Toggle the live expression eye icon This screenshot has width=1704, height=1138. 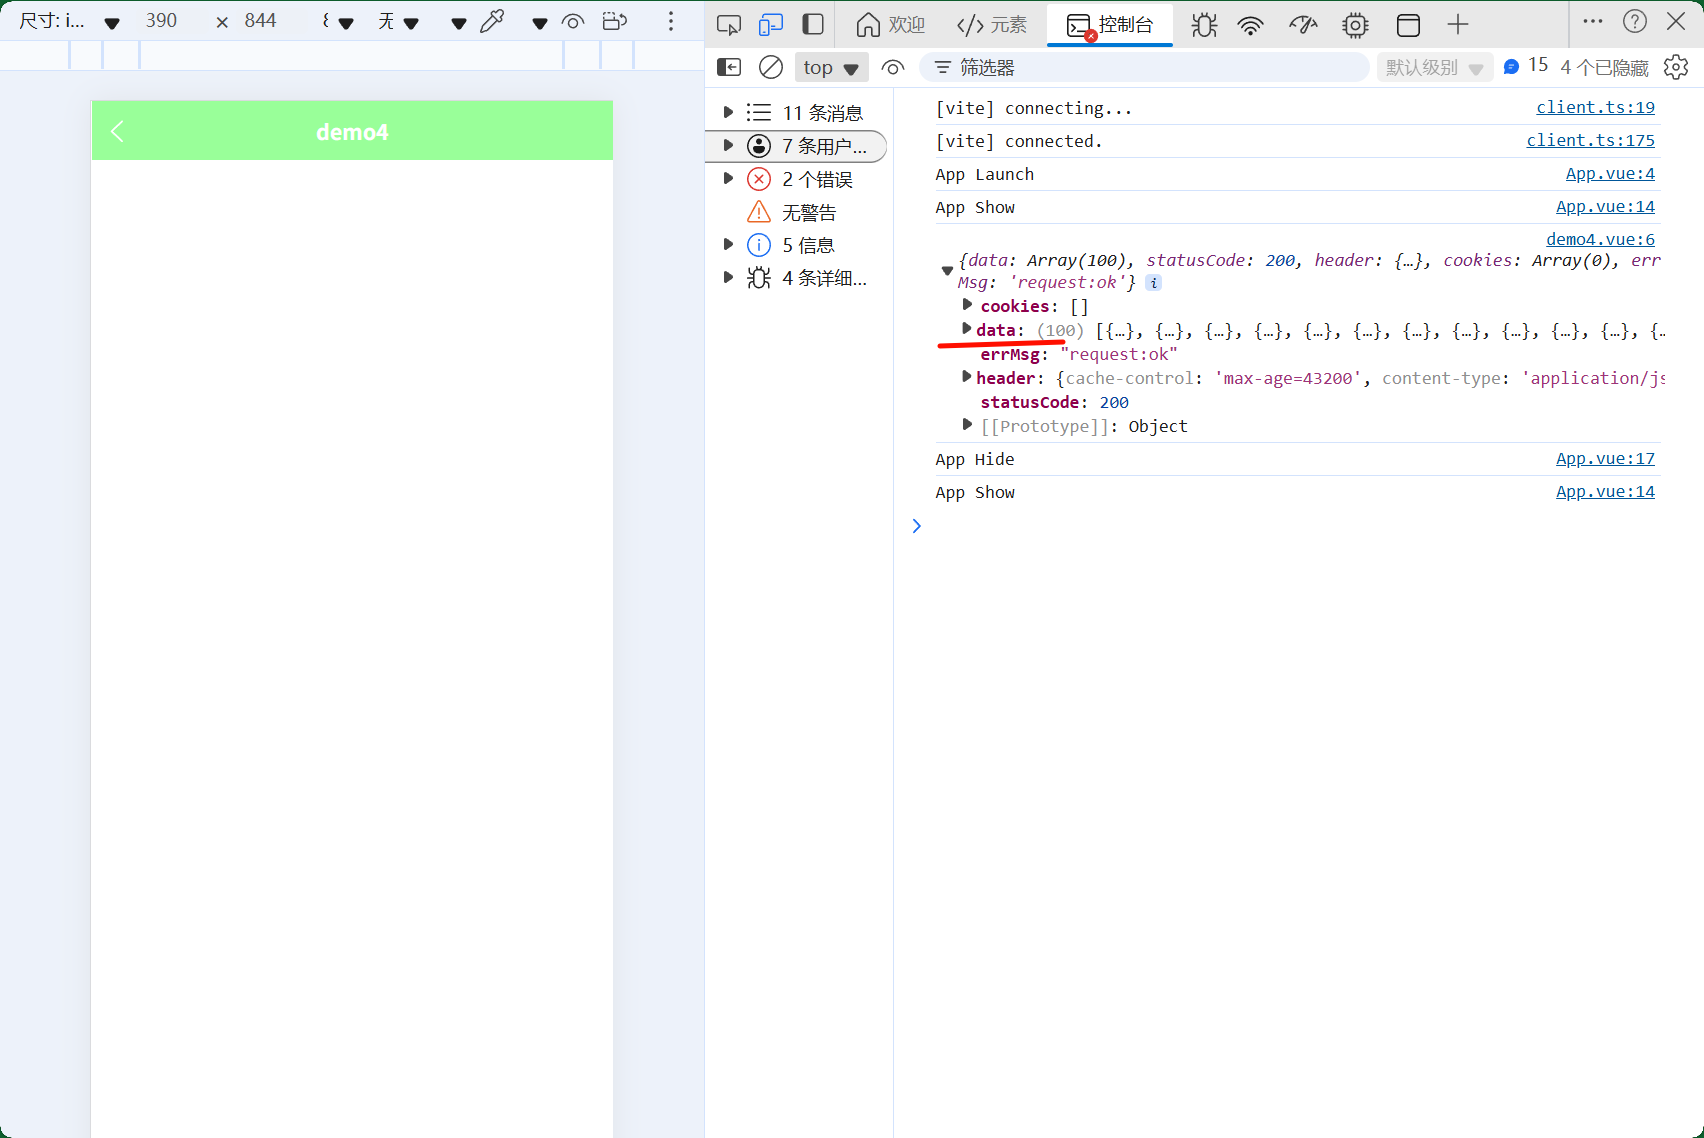click(892, 67)
